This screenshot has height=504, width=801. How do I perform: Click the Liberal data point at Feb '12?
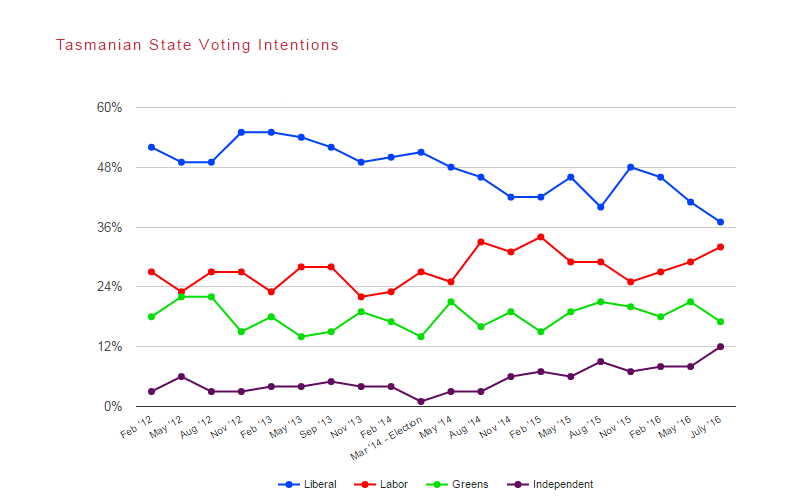click(151, 147)
